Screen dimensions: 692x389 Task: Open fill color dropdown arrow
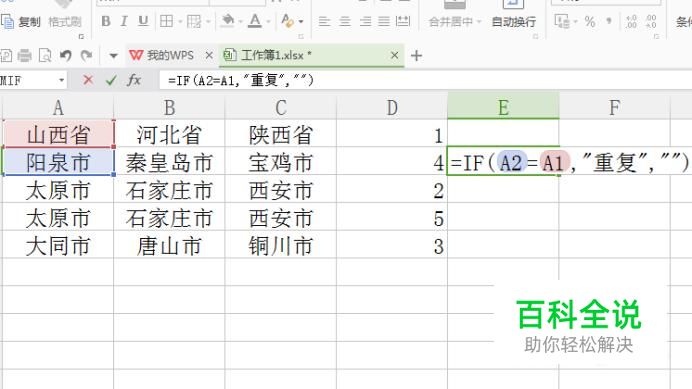[x=241, y=21]
